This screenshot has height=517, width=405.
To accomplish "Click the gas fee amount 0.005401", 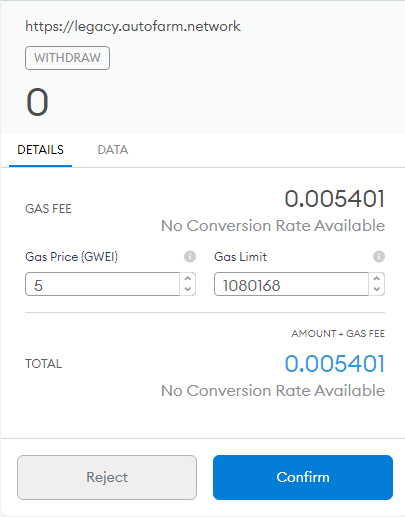I will coord(335,199).
